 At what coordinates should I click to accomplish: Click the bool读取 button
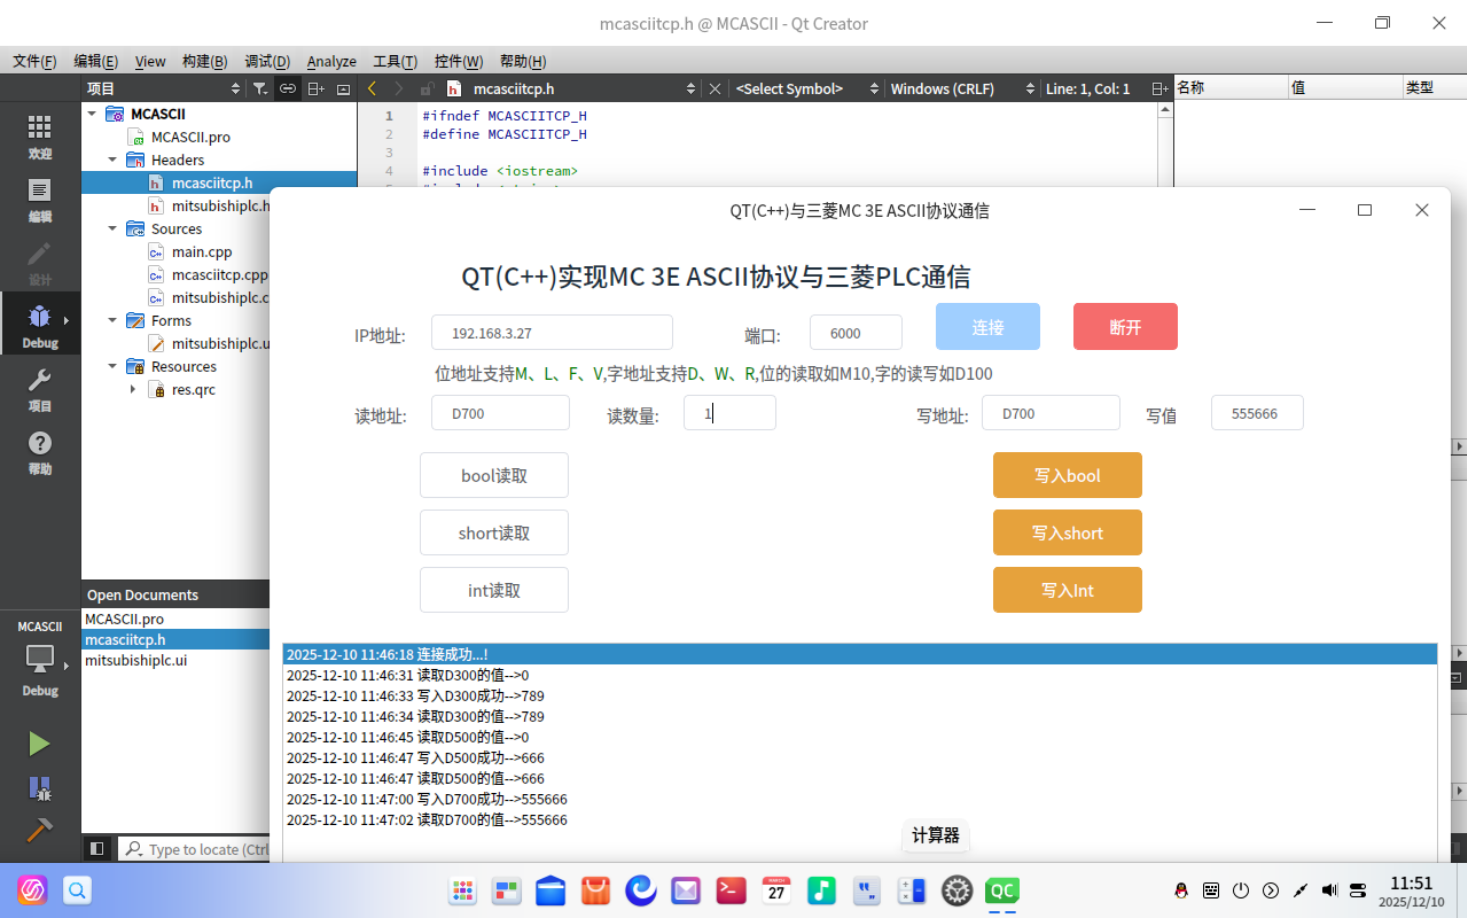coord(494,475)
